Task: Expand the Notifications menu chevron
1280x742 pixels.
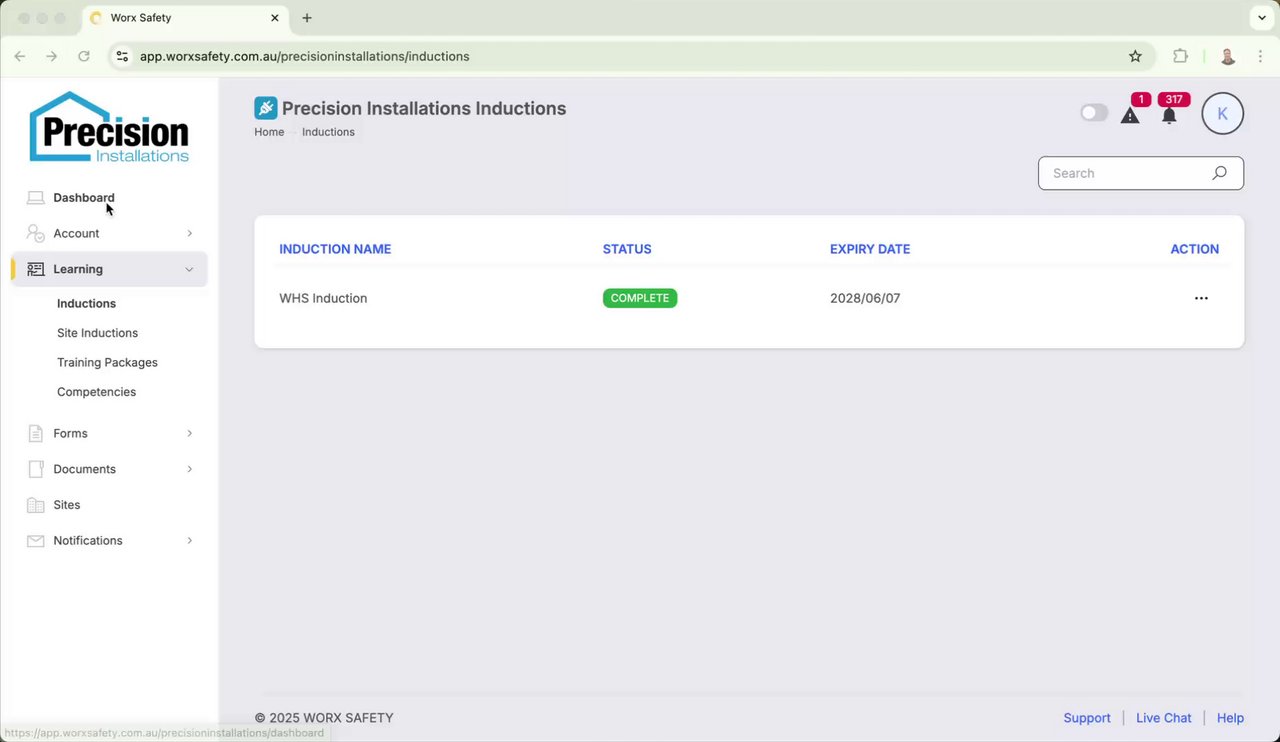Action: click(189, 541)
